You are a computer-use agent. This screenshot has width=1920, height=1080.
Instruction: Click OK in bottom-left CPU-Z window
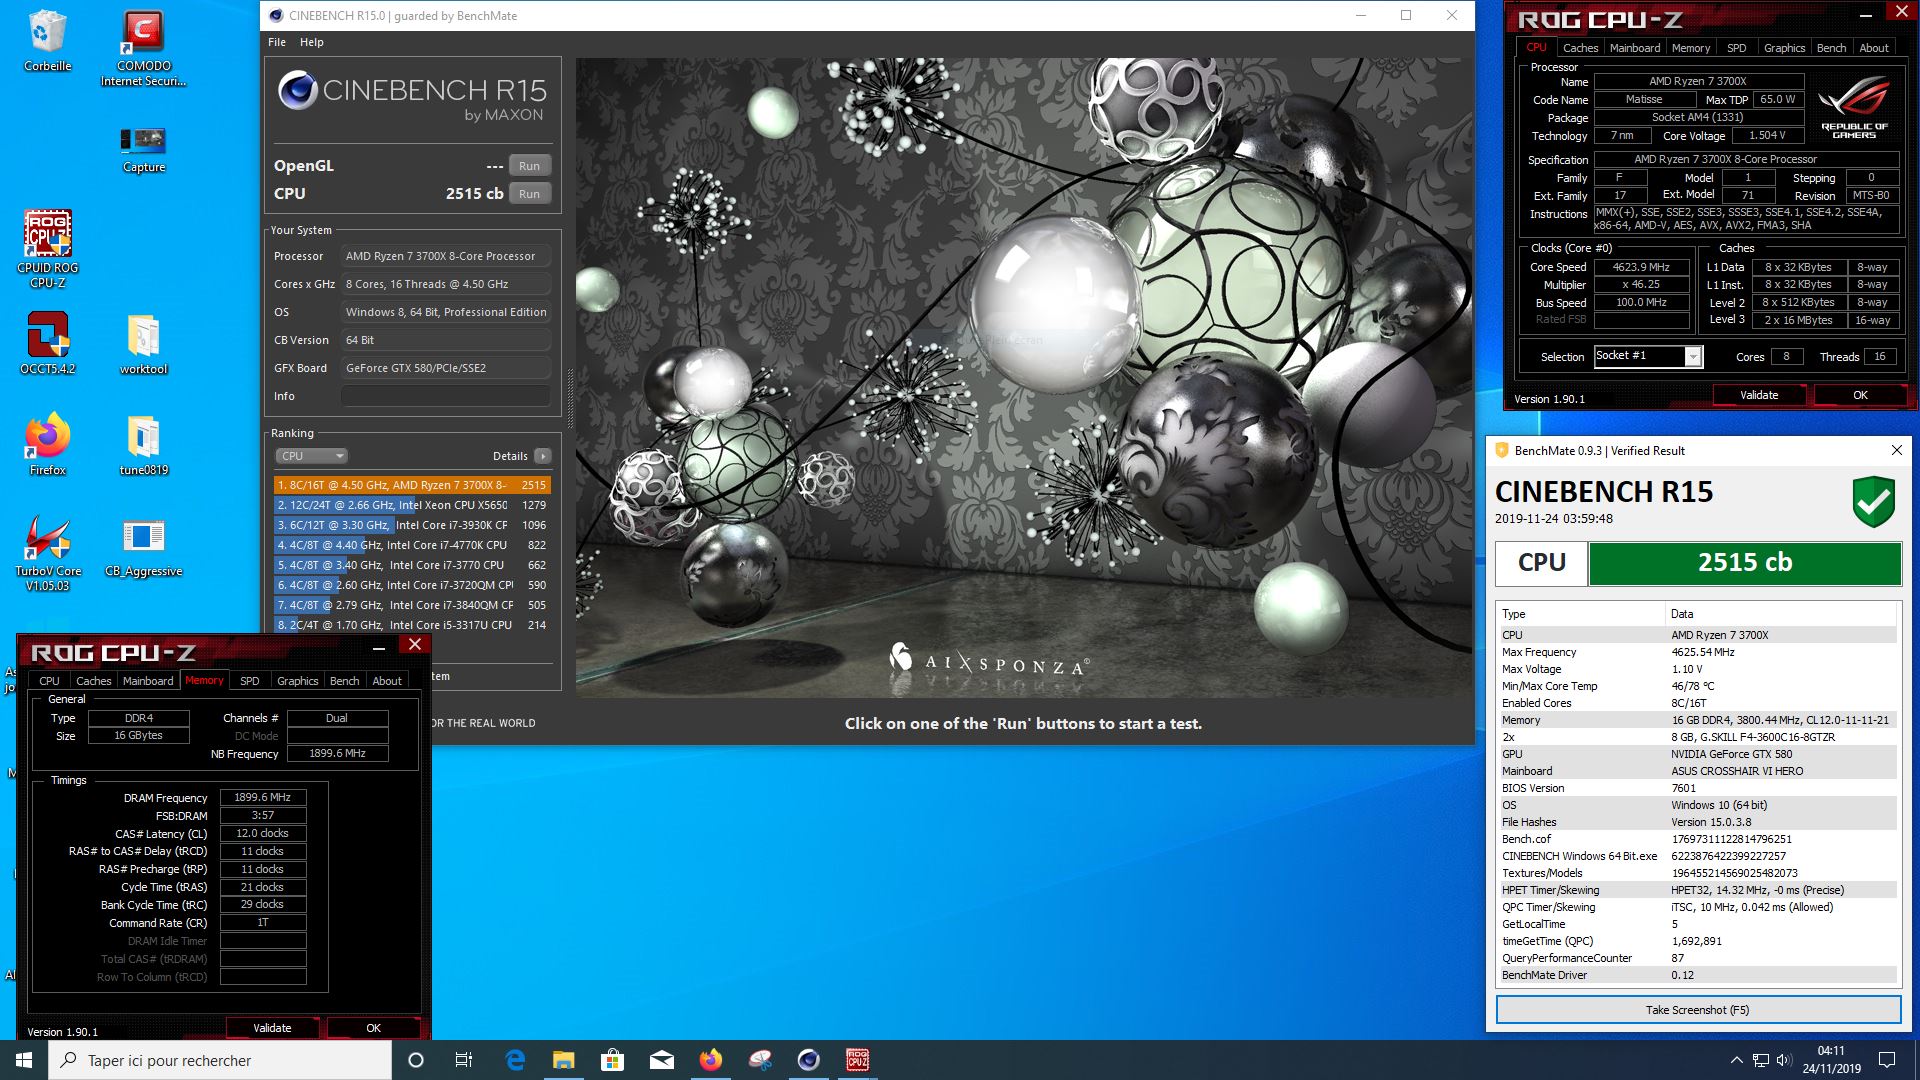point(373,1028)
